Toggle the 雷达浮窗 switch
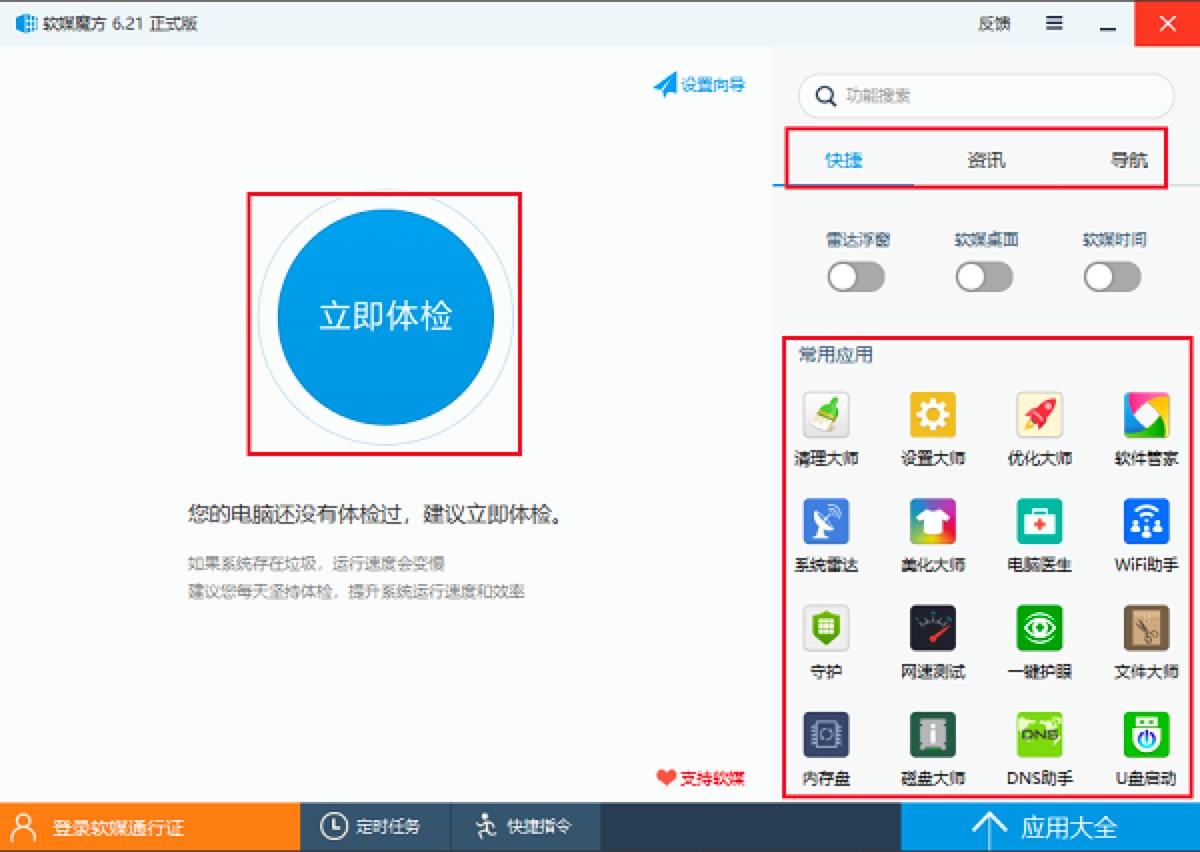 tap(856, 277)
